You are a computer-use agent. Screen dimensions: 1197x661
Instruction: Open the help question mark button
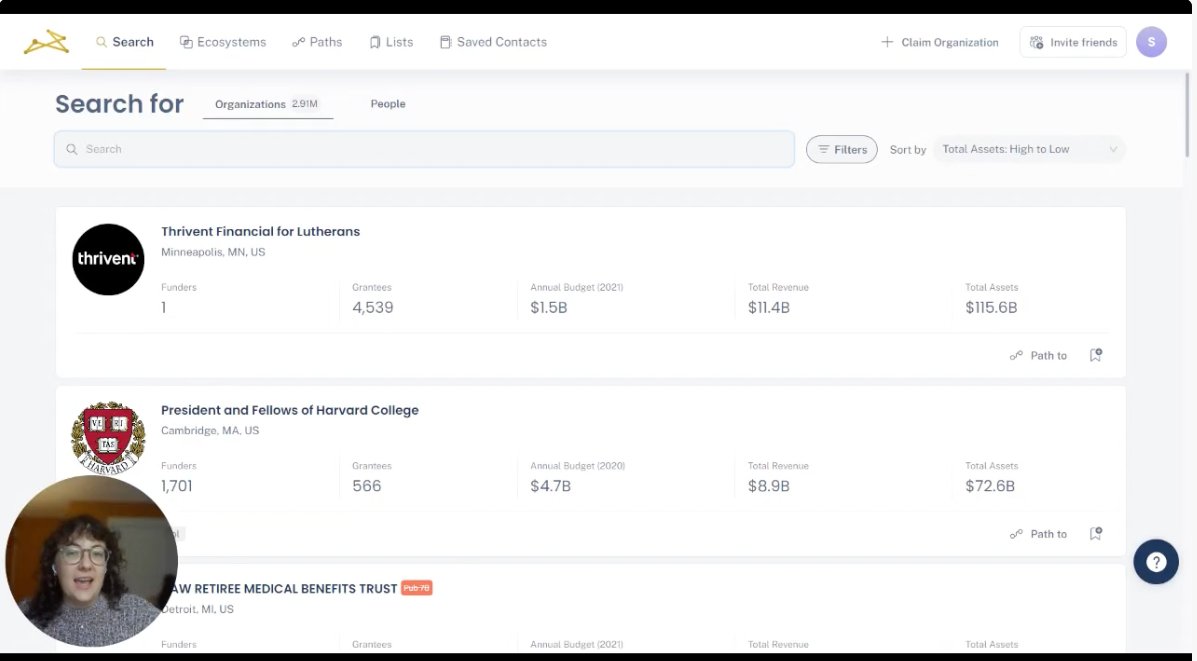[x=1156, y=562]
